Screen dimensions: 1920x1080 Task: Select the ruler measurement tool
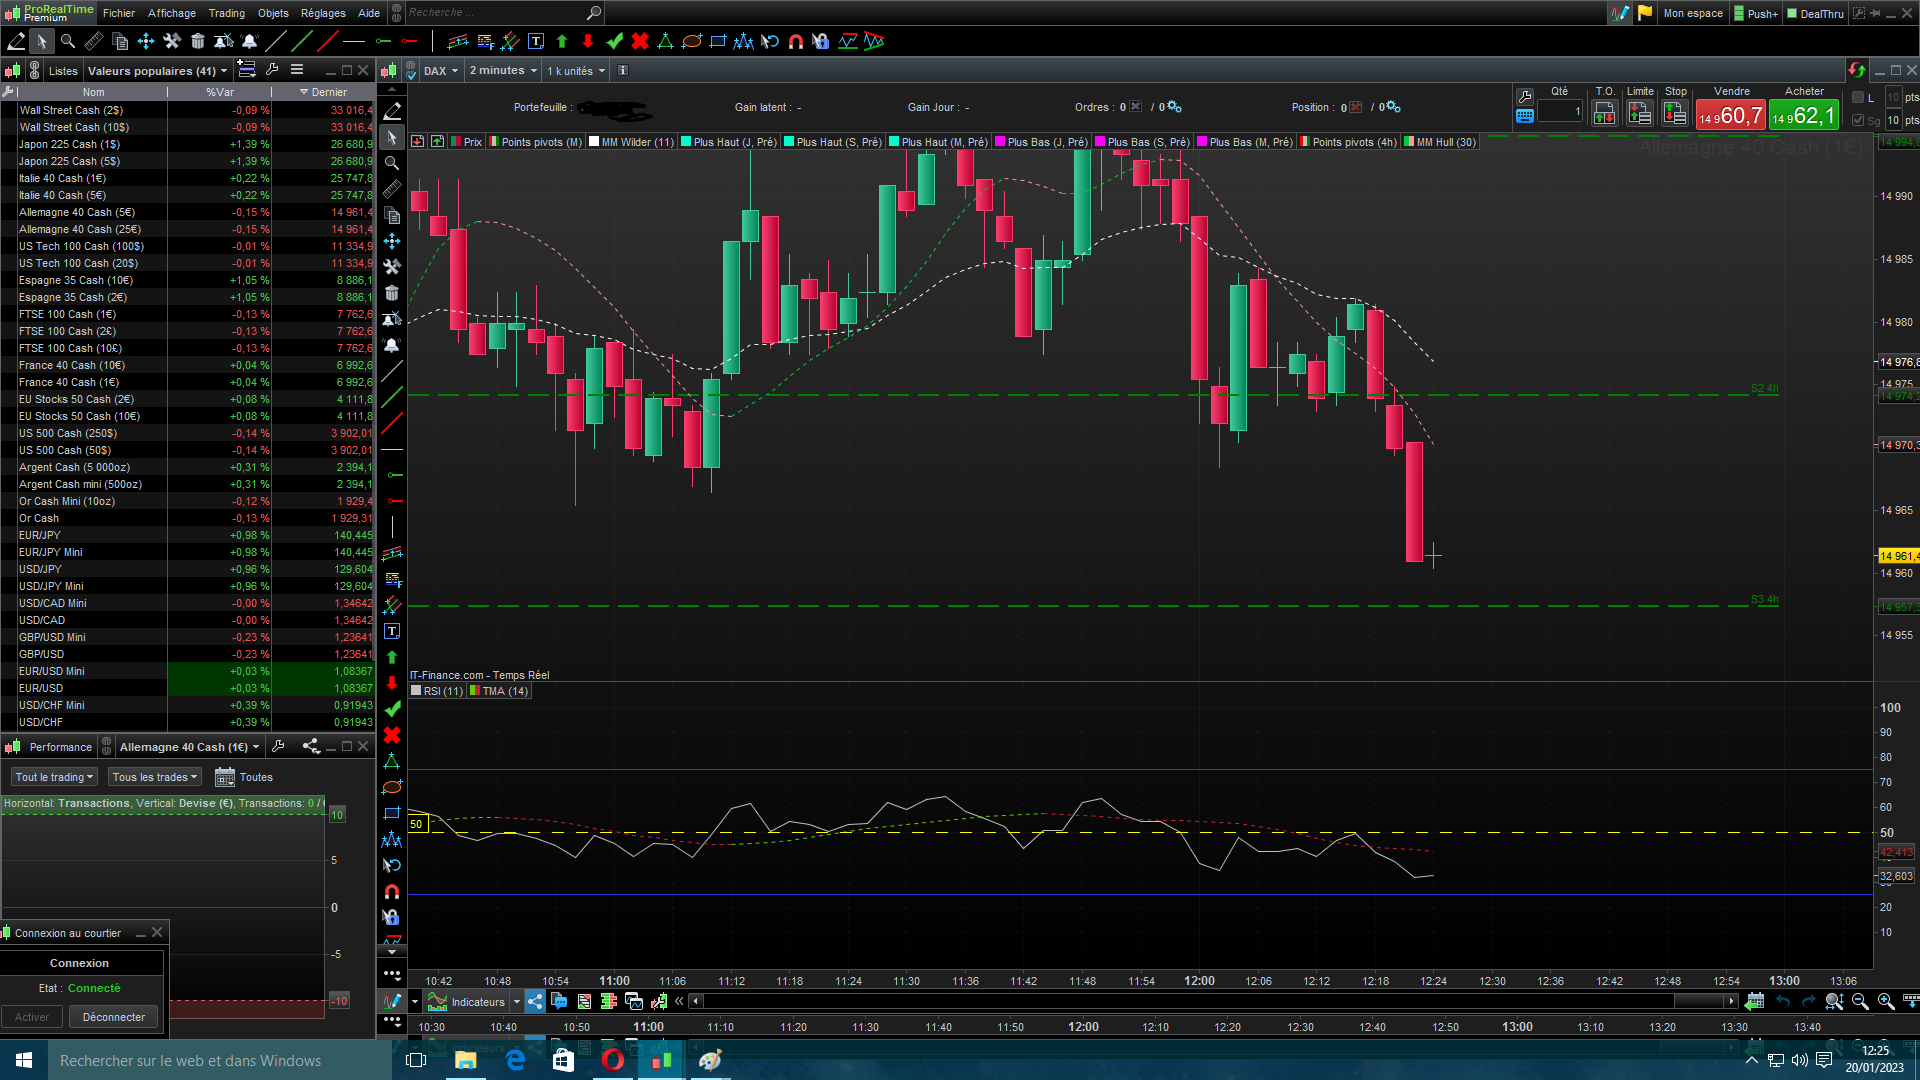coord(93,41)
